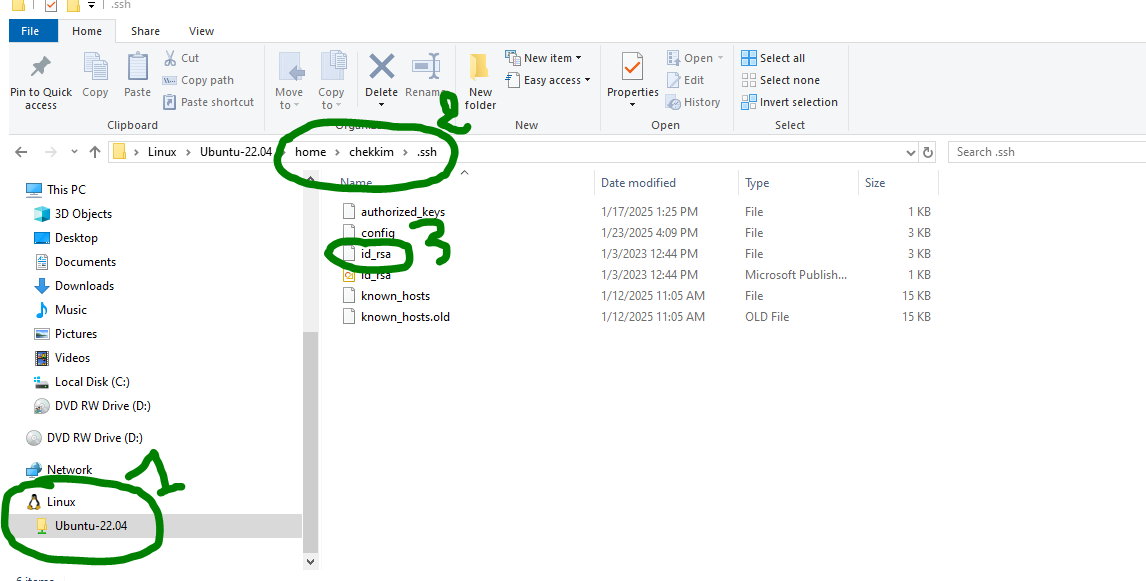
Task: Click the Copy icon in Clipboard group
Action: 96,68
